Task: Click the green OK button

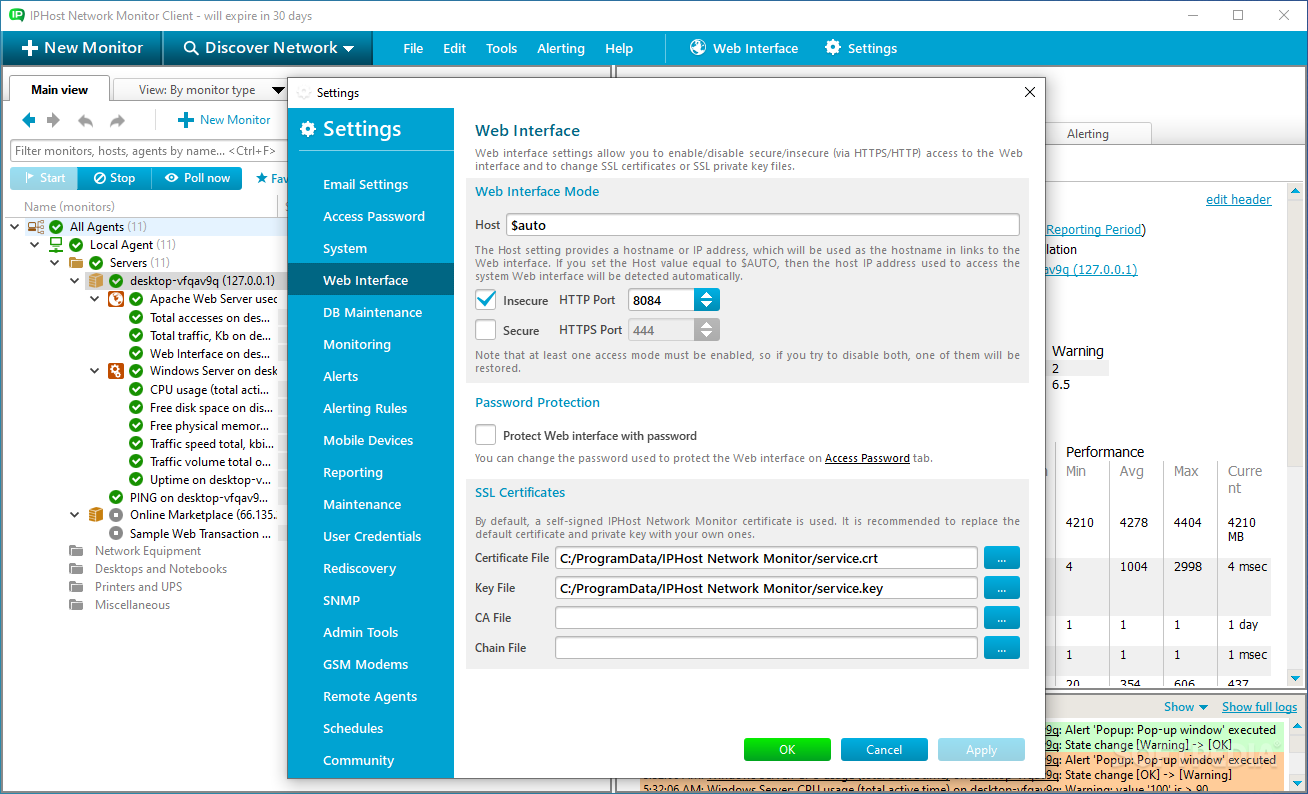Action: pyautogui.click(x=787, y=750)
